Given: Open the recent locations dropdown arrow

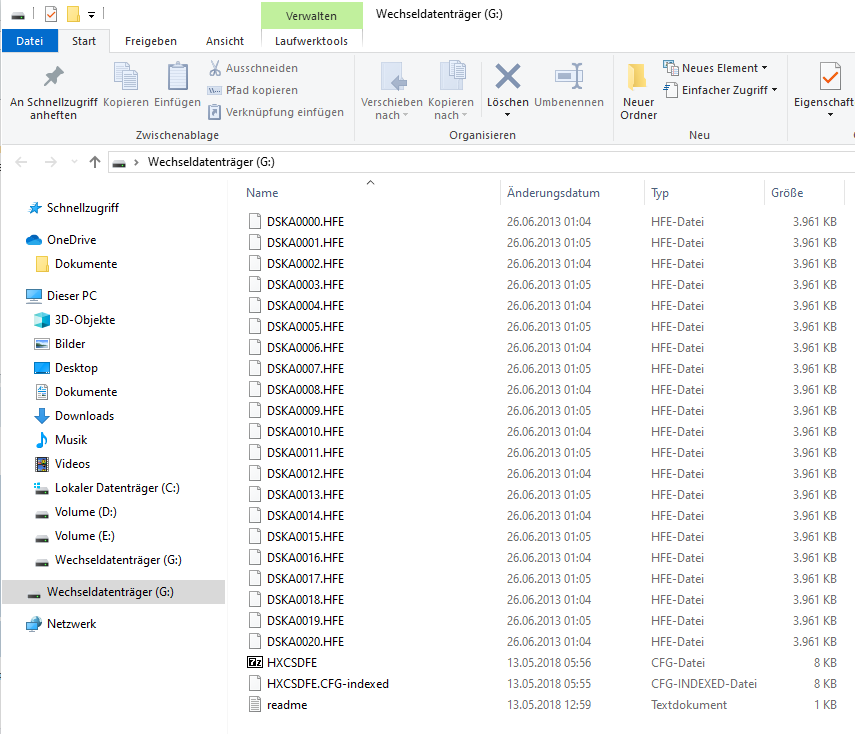Looking at the screenshot, I should (74, 162).
